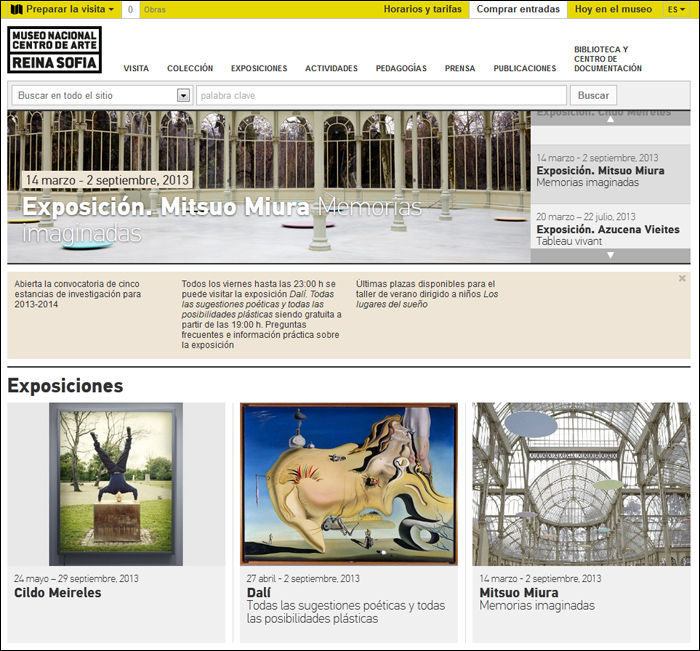This screenshot has width=700, height=651.
Task: Click the Museo Reina Sofia logo
Action: (x=54, y=50)
